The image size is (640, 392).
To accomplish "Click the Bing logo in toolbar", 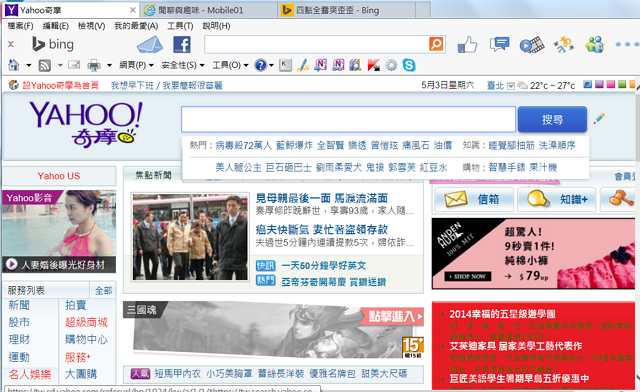I will 53,44.
